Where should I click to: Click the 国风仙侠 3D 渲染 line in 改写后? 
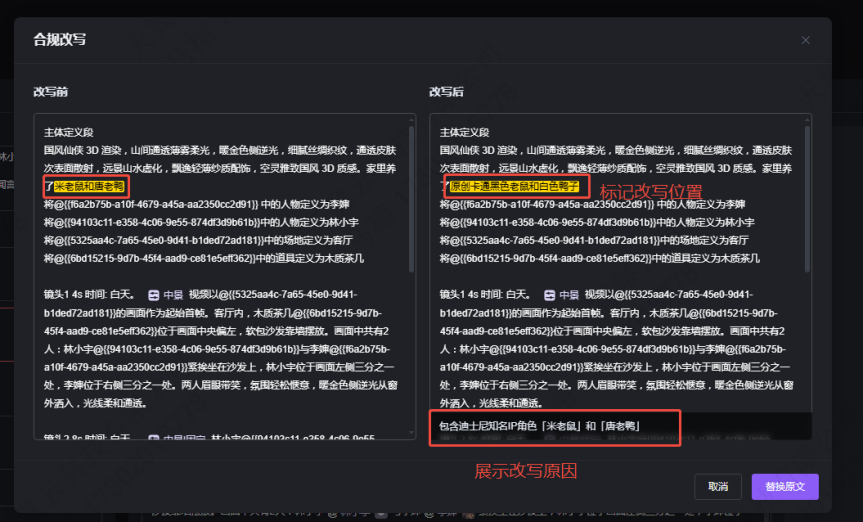click(x=615, y=150)
